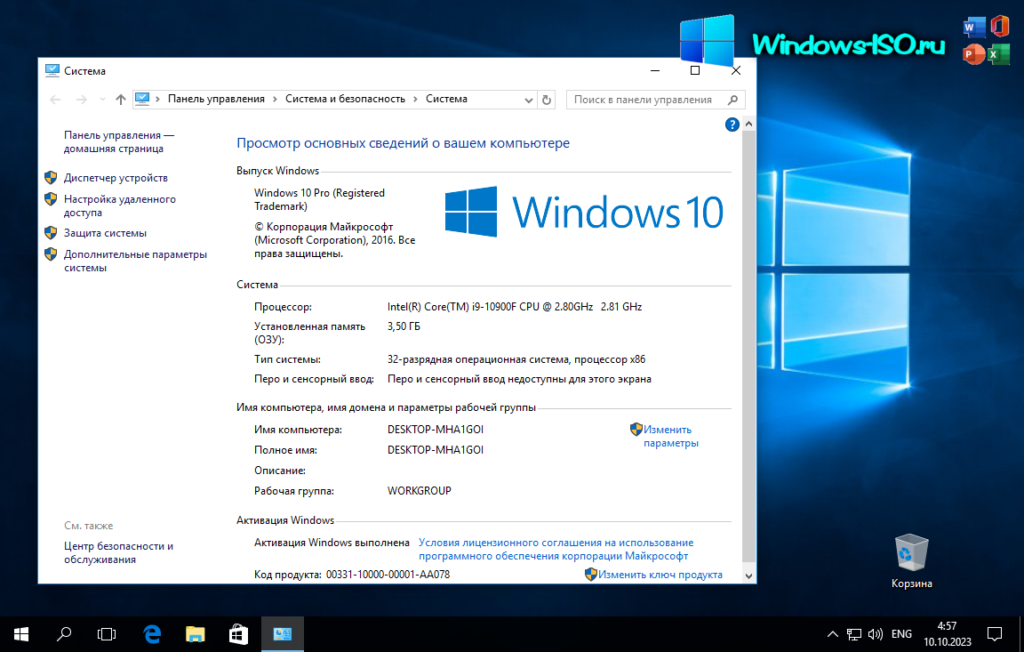Click scrollbar down arrow in System window
Viewport: 1024px width, 652px height.
click(x=749, y=576)
